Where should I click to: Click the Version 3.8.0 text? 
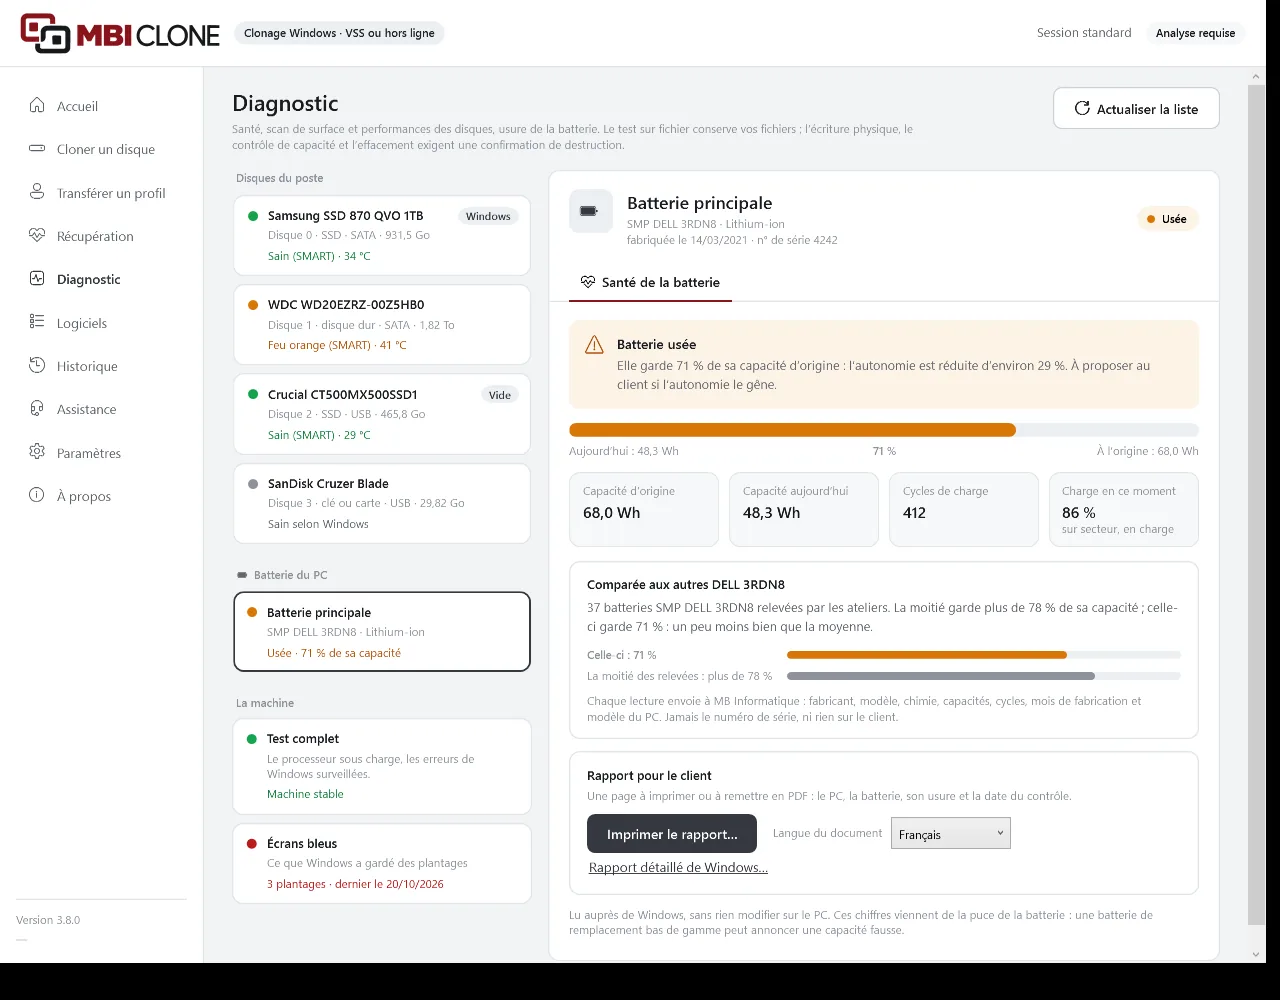[48, 920]
